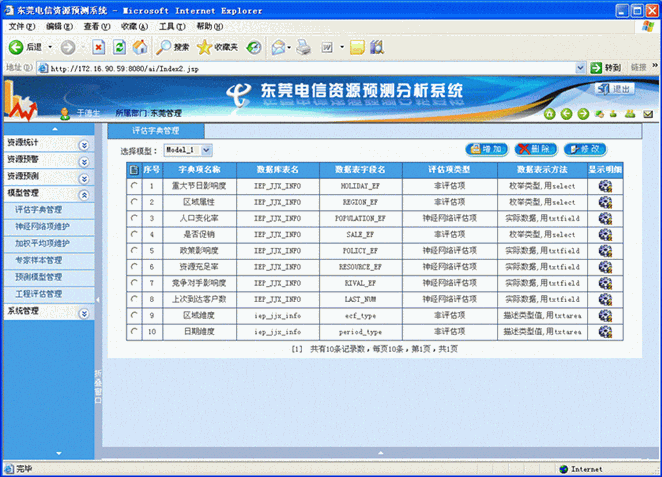The width and height of the screenshot is (662, 477).
Task: Select radio for row 7 竞争对手影响度
Action: [x=134, y=282]
